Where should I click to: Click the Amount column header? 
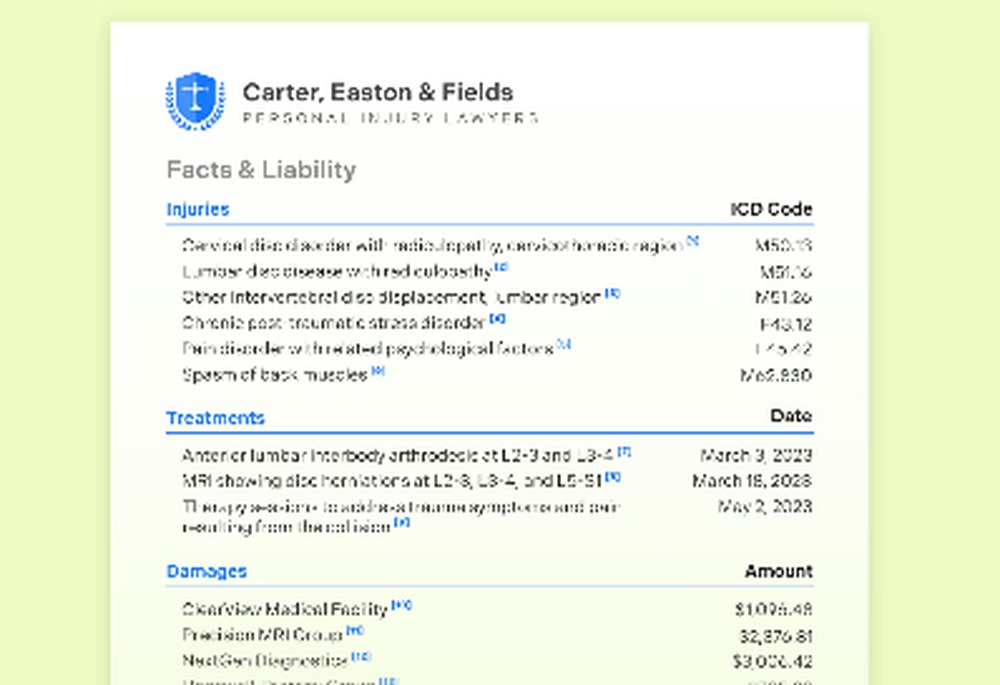click(779, 571)
